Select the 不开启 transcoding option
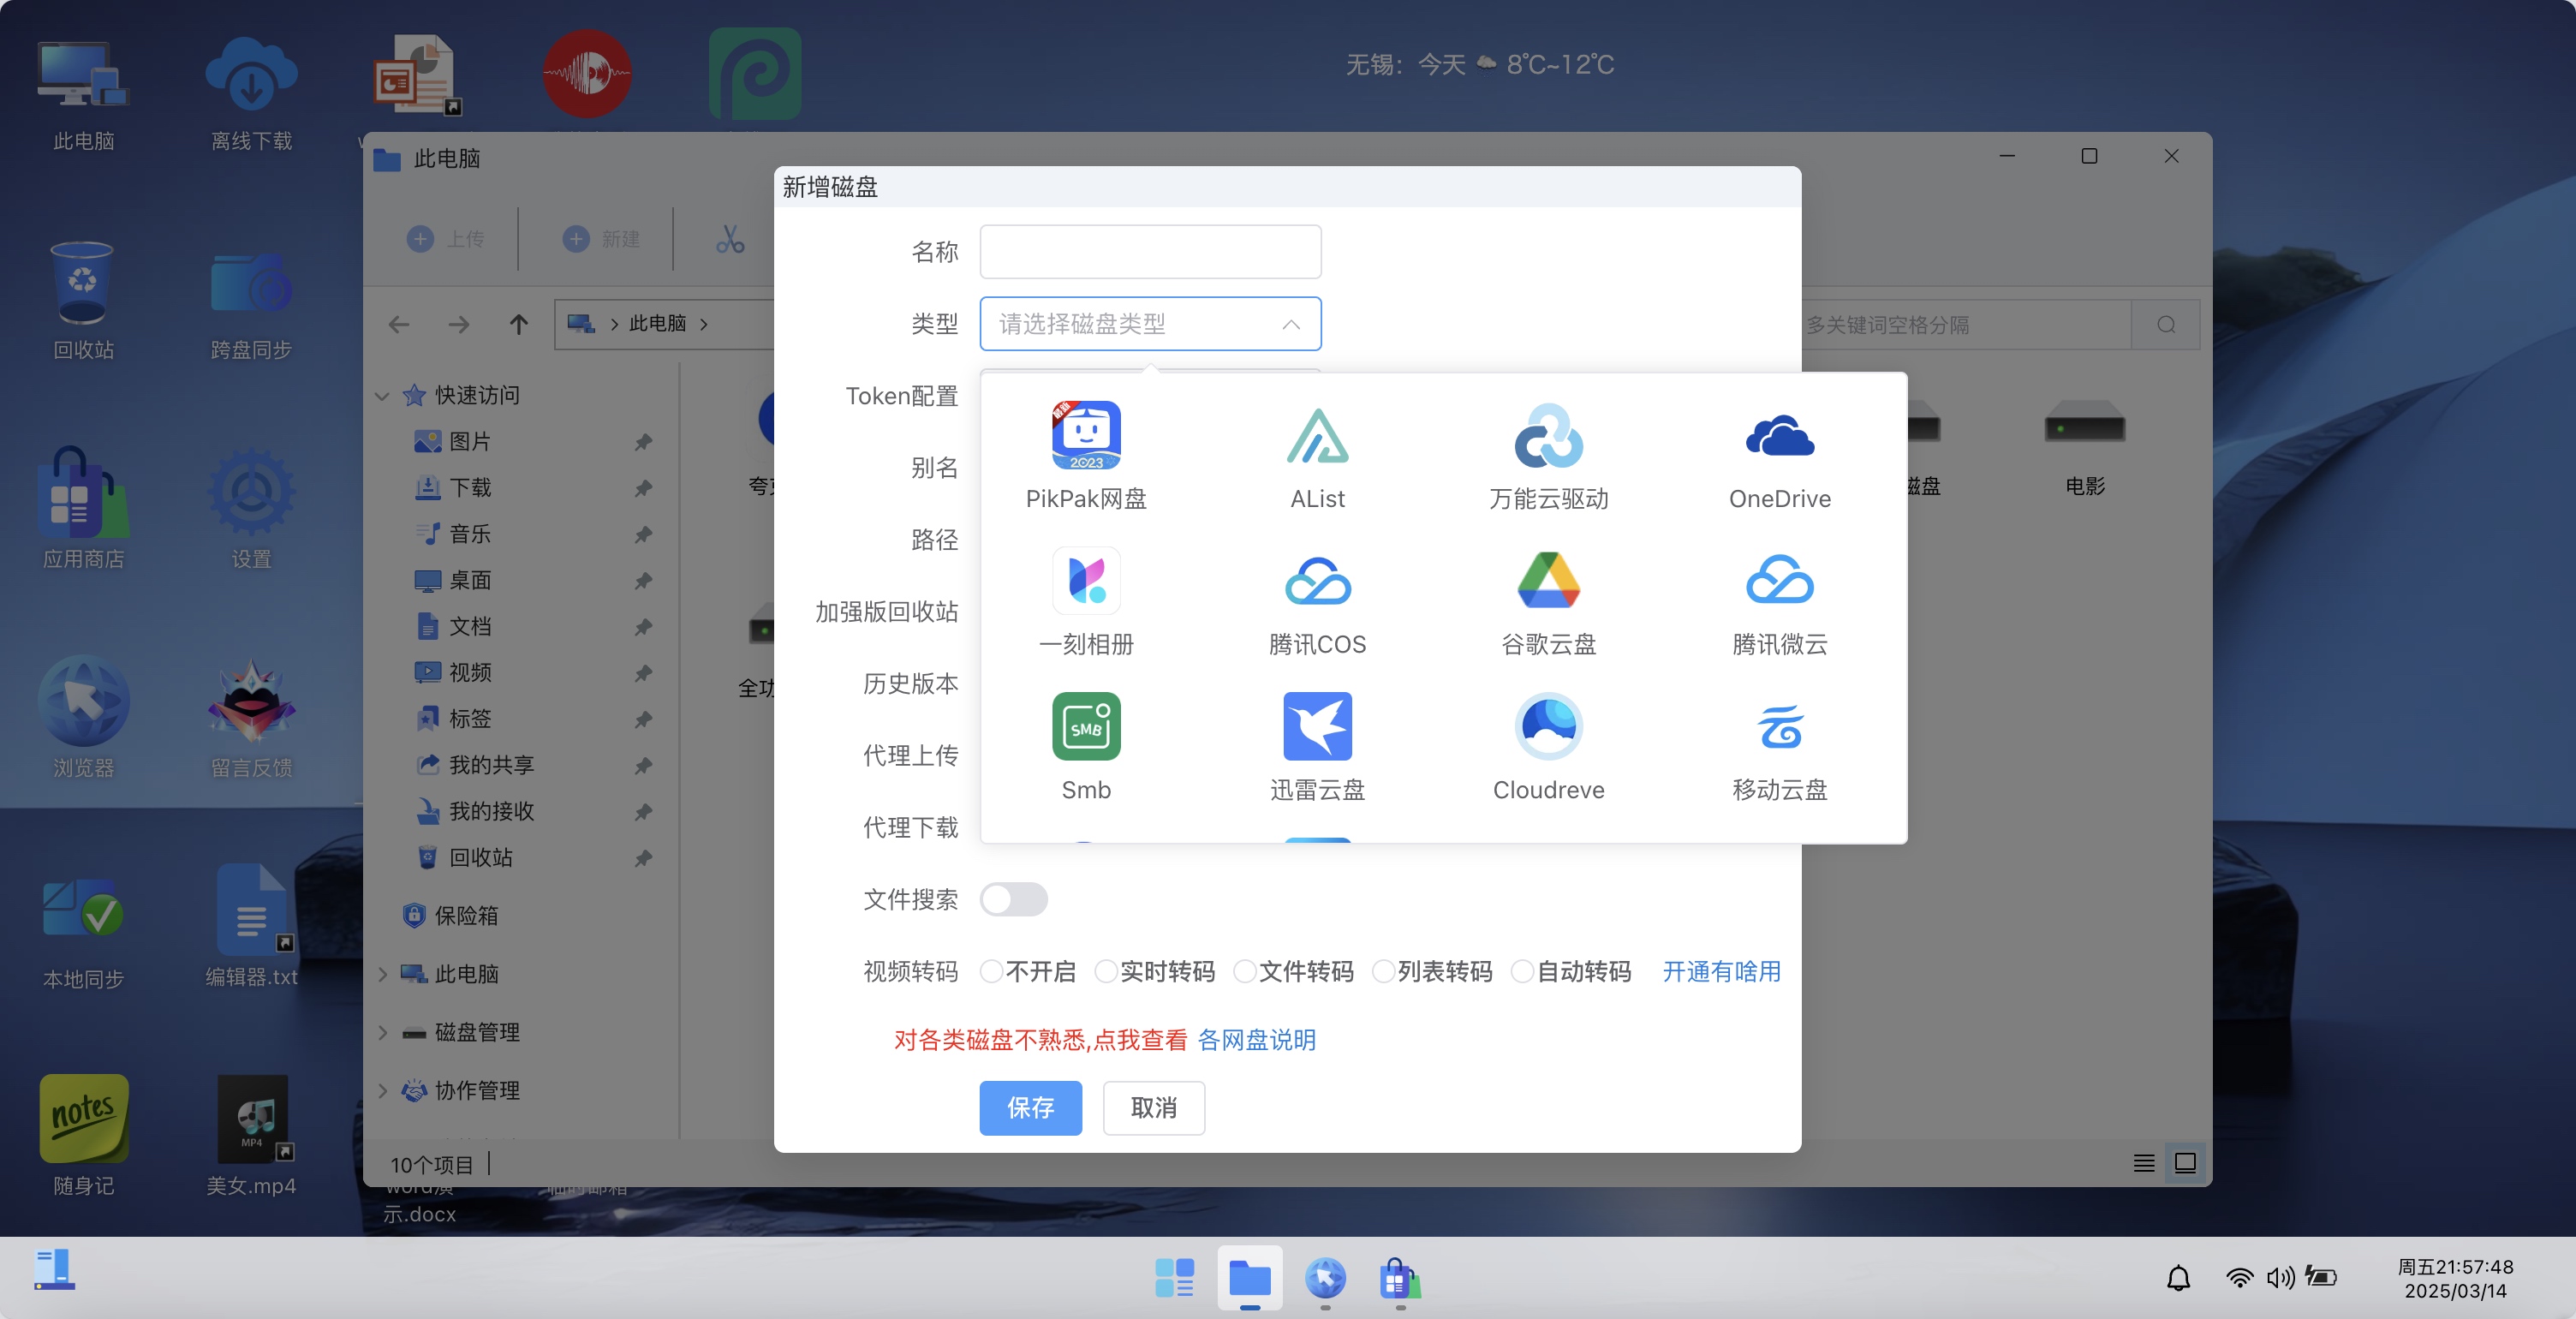 [991, 971]
